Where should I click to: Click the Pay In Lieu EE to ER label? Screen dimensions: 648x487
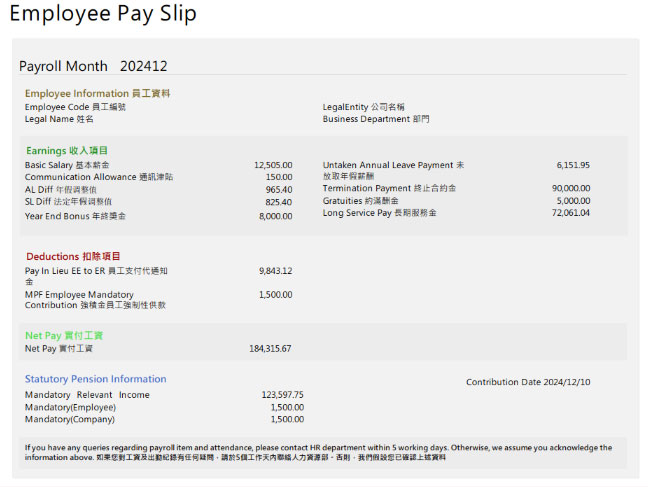tap(96, 276)
